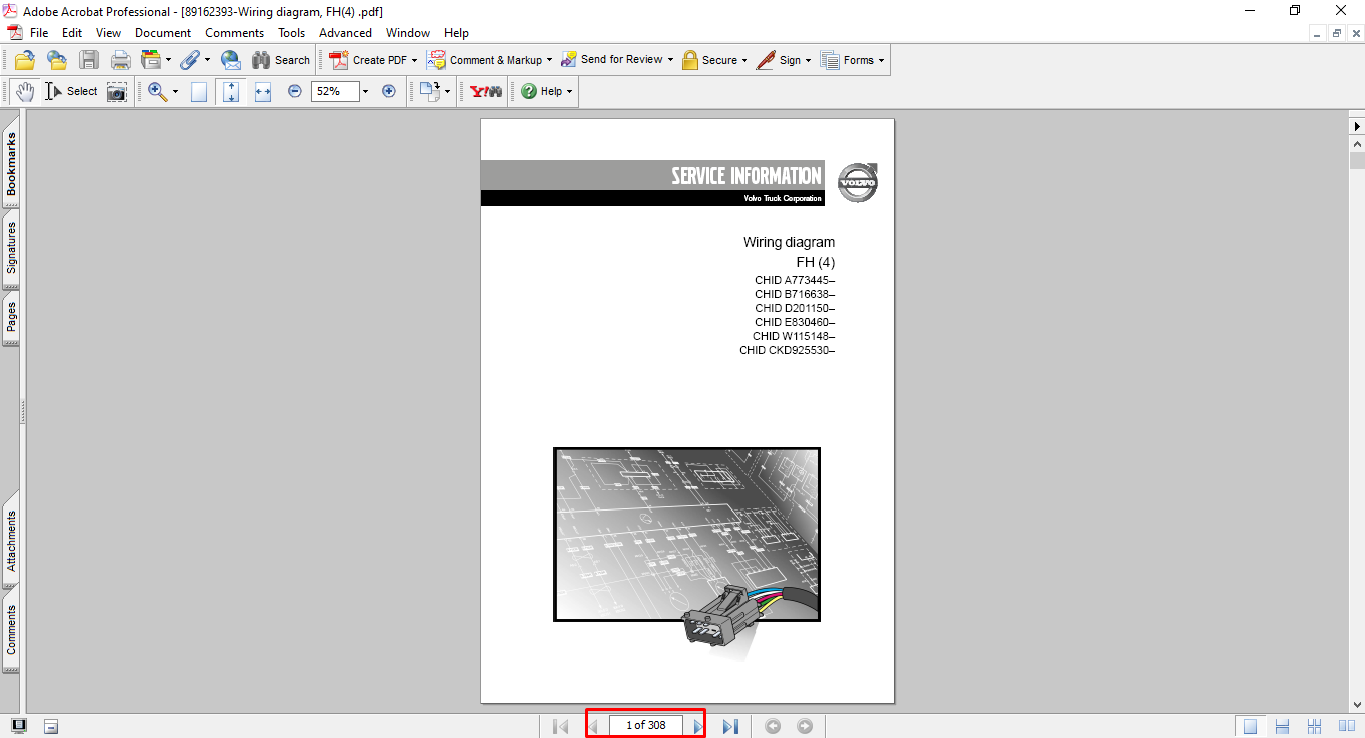Click the Select text tool button
The height and width of the screenshot is (738, 1365).
tap(71, 91)
